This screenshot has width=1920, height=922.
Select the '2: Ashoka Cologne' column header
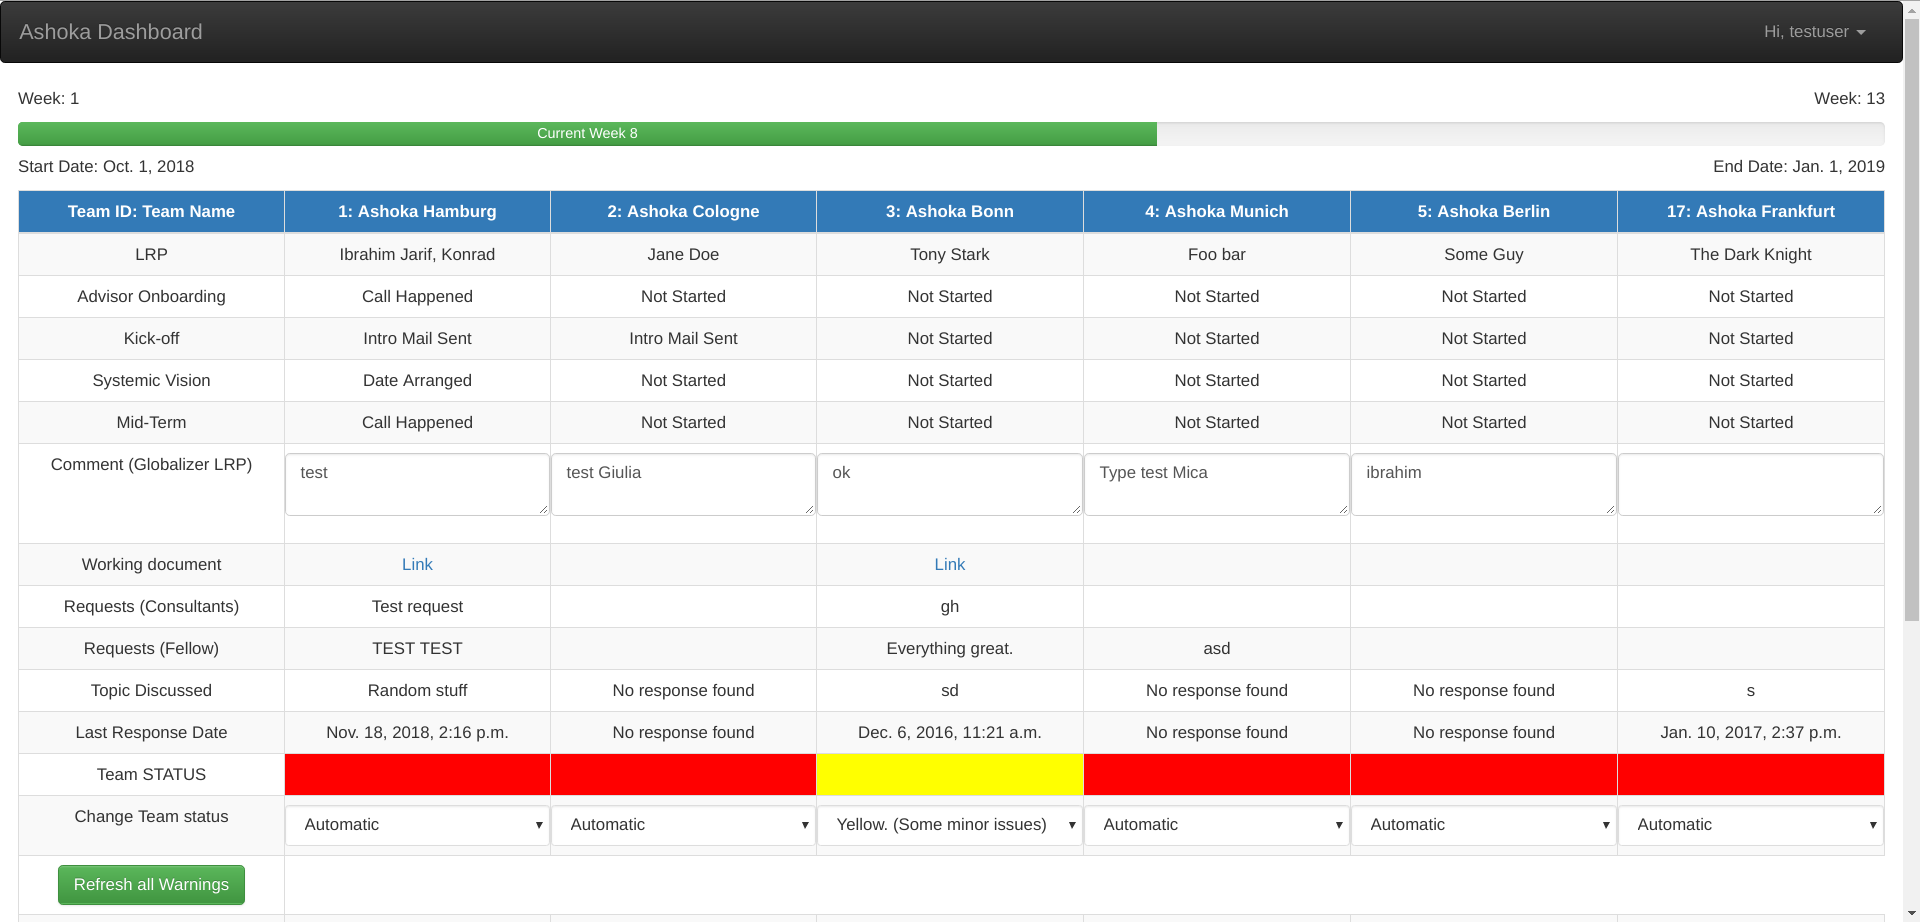point(683,211)
